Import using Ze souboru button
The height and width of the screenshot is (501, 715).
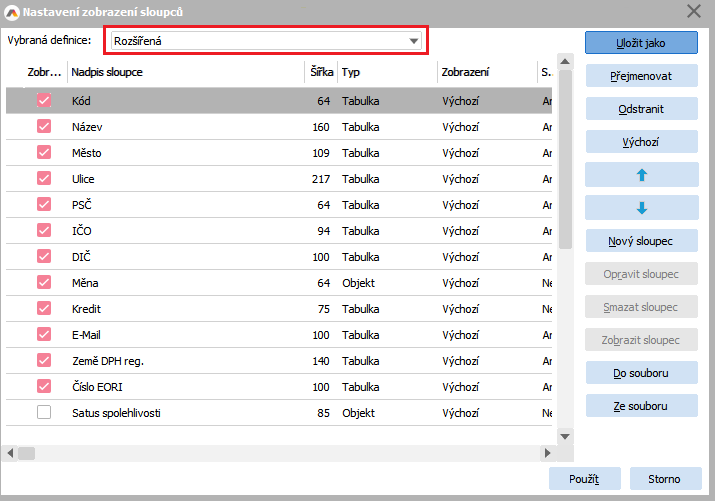coord(641,406)
